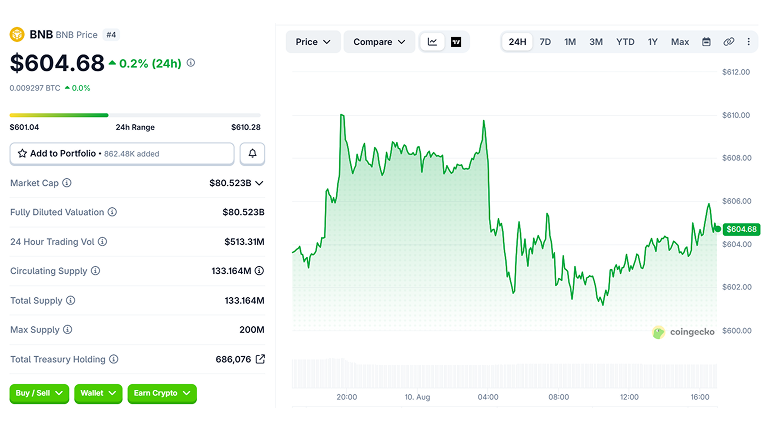Click the $610.28 range high value
Screen dimensions: 768x432
tap(246, 127)
